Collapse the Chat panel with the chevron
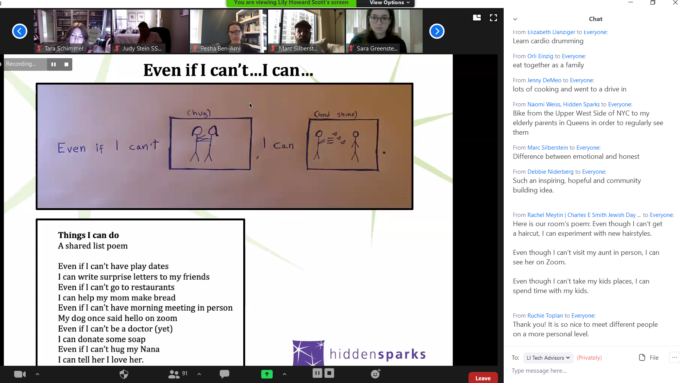Image resolution: width=680 pixels, height=383 pixels. [x=515, y=19]
